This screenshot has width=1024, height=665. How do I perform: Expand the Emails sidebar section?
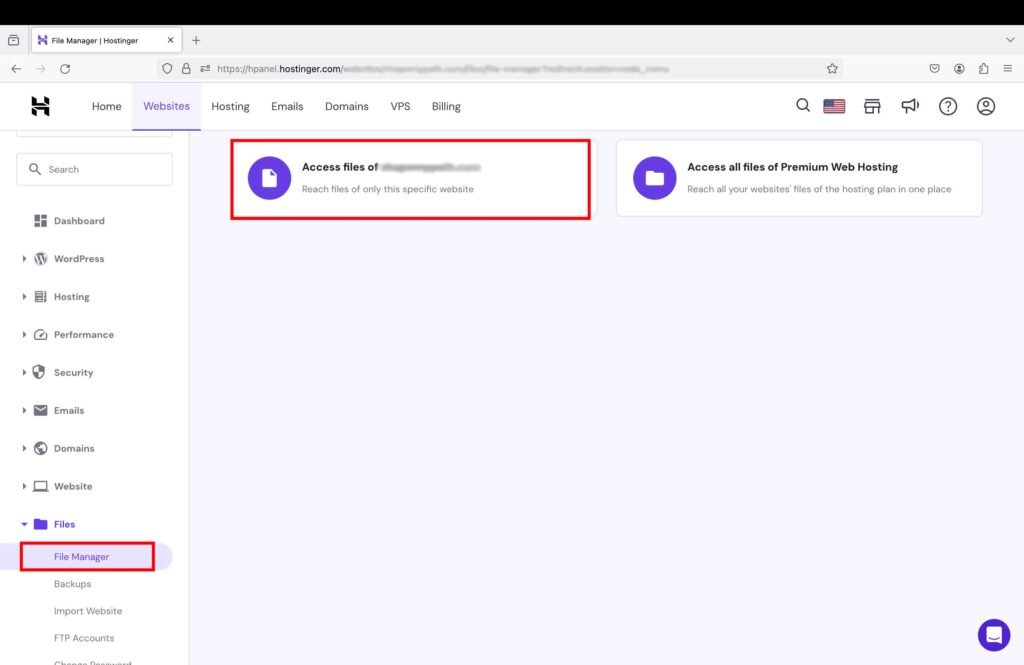tap(24, 410)
